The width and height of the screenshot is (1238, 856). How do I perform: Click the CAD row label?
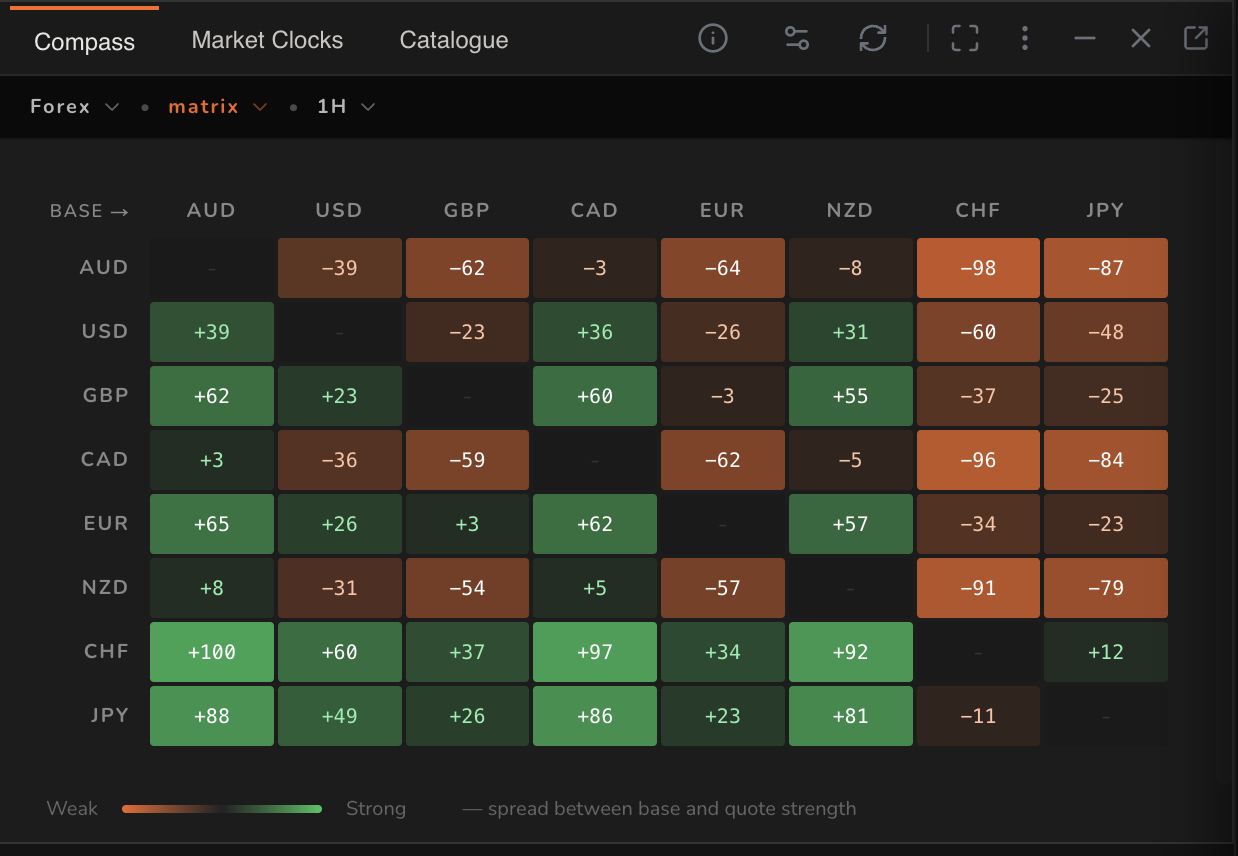[x=104, y=460]
